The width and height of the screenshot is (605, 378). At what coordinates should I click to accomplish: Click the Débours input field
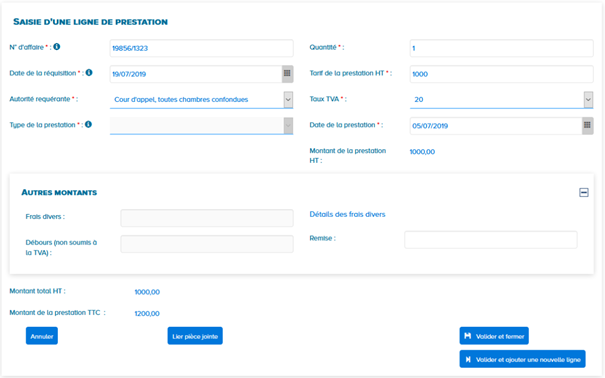point(207,244)
